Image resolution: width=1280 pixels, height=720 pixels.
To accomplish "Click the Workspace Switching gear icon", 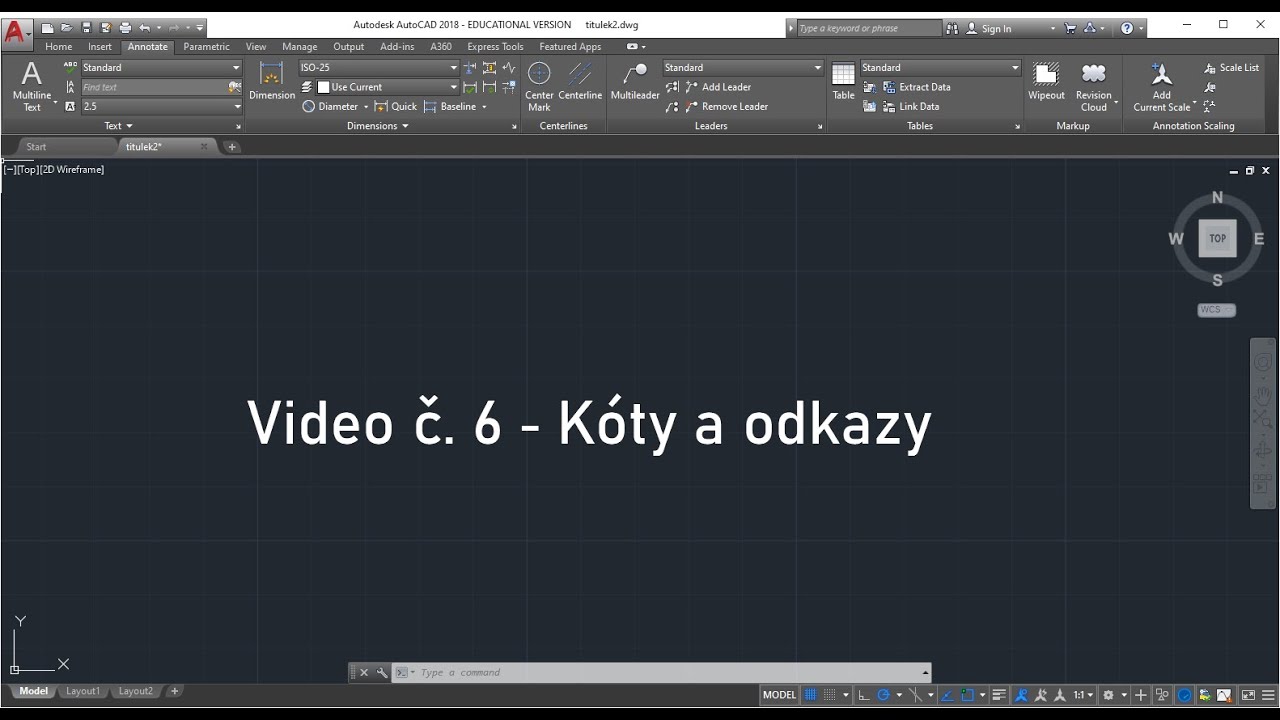I will point(1108,695).
